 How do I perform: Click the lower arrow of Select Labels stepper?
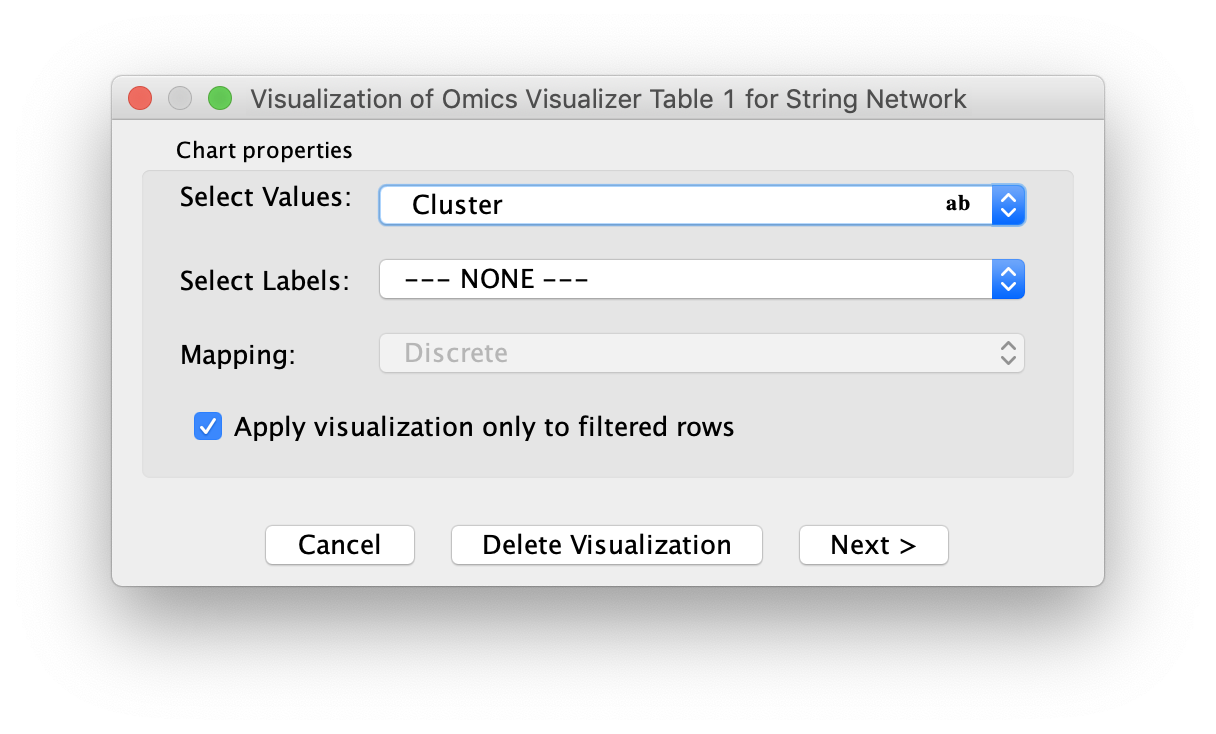(1008, 286)
